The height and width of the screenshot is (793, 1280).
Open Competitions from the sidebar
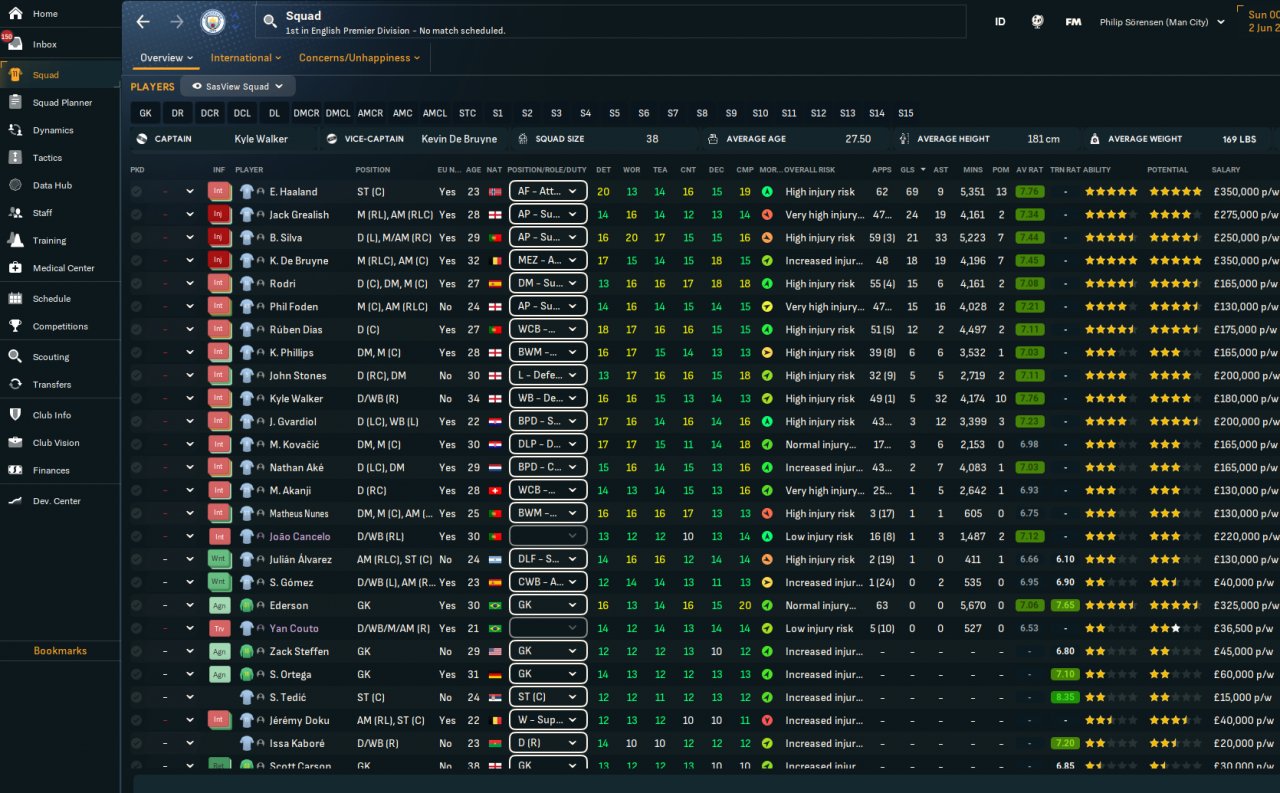(60, 326)
